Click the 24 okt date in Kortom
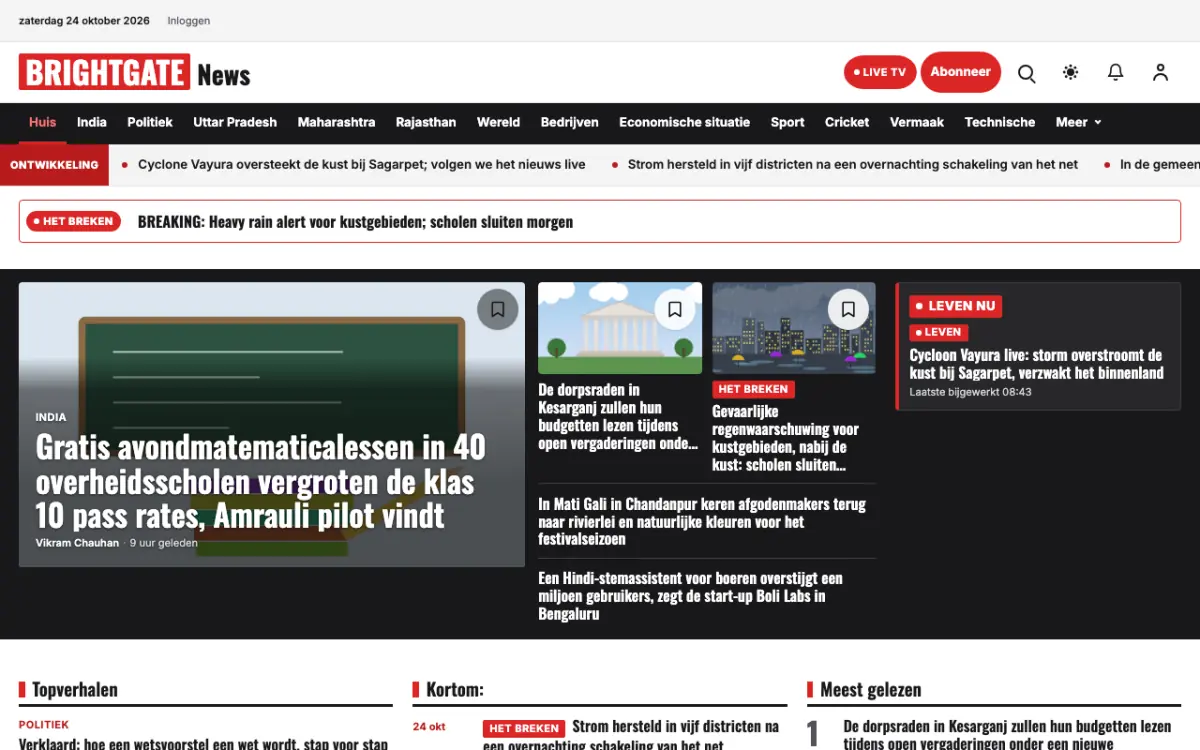1200x750 pixels. (429, 727)
